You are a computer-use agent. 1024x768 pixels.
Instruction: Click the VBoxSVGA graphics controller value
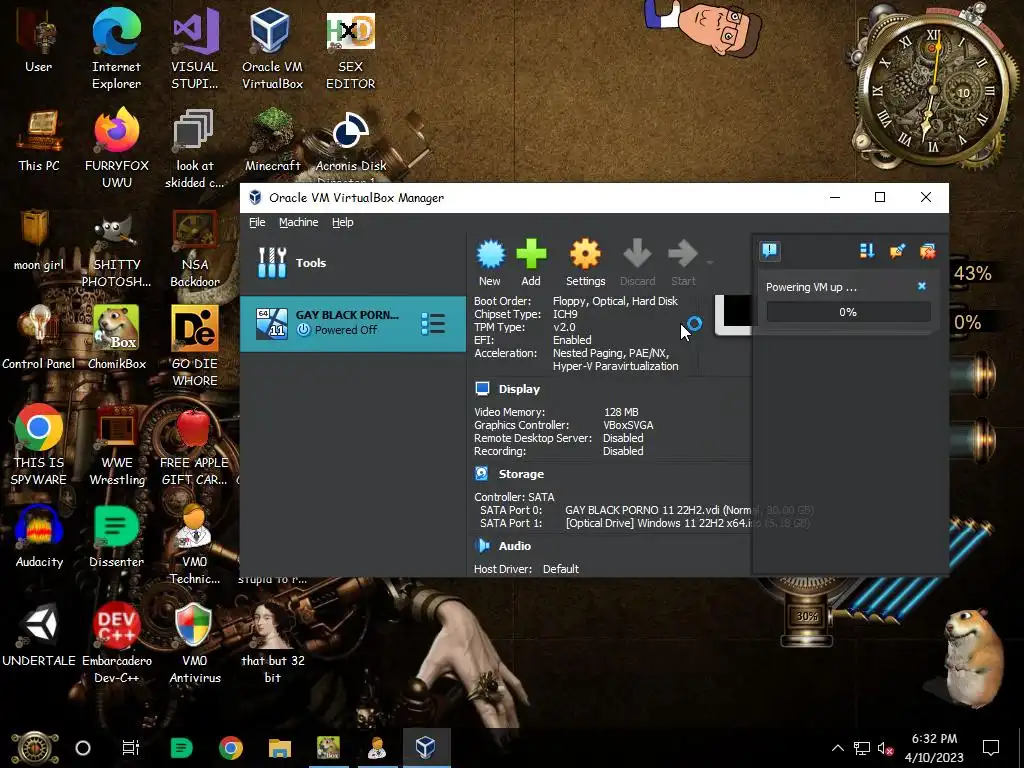pyautogui.click(x=628, y=425)
